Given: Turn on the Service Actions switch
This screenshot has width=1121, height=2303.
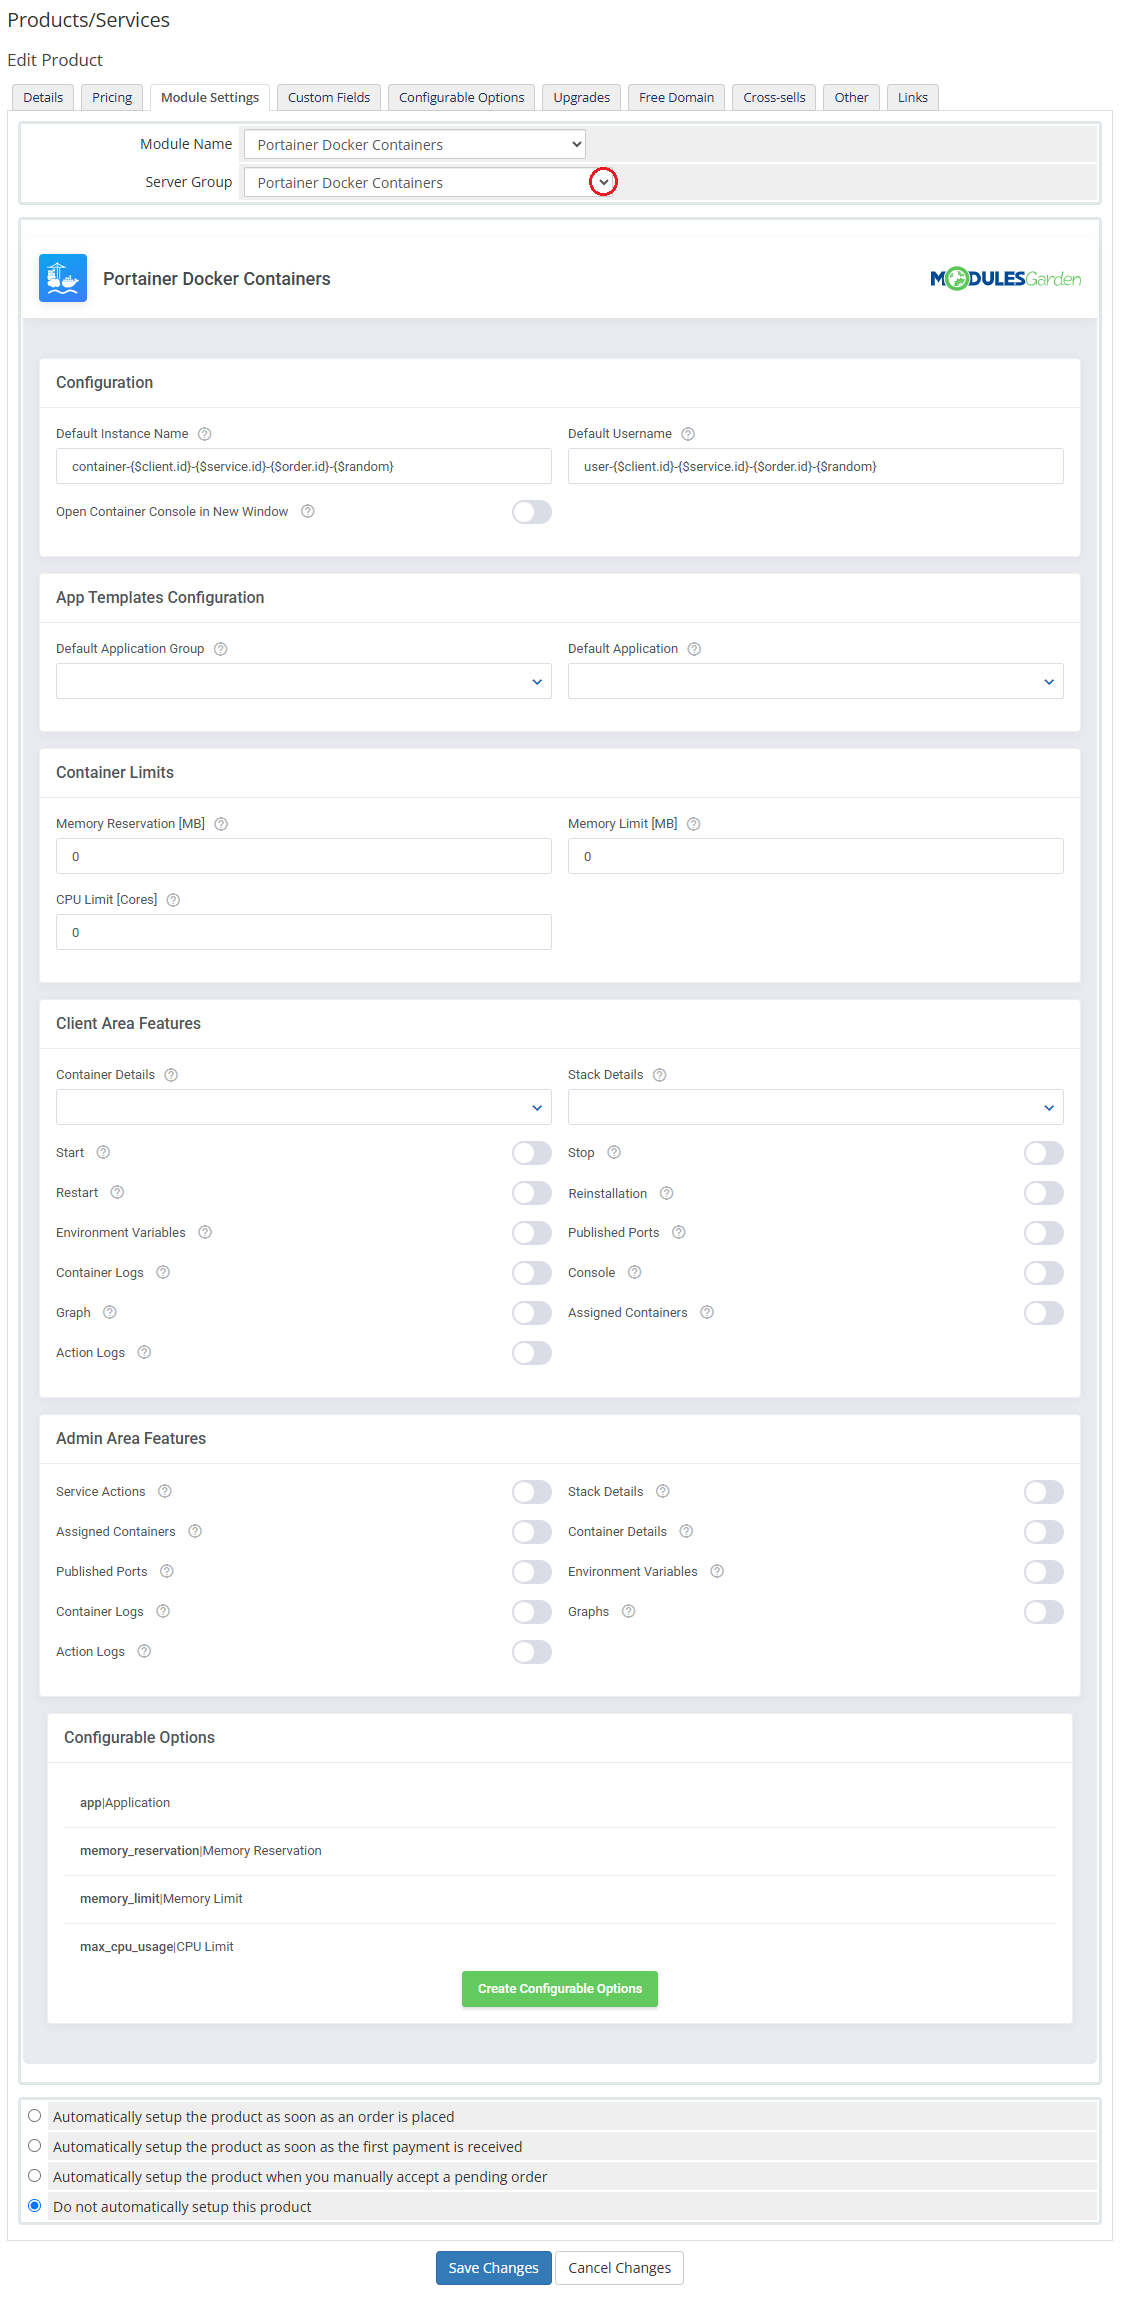Looking at the screenshot, I should coord(532,1492).
